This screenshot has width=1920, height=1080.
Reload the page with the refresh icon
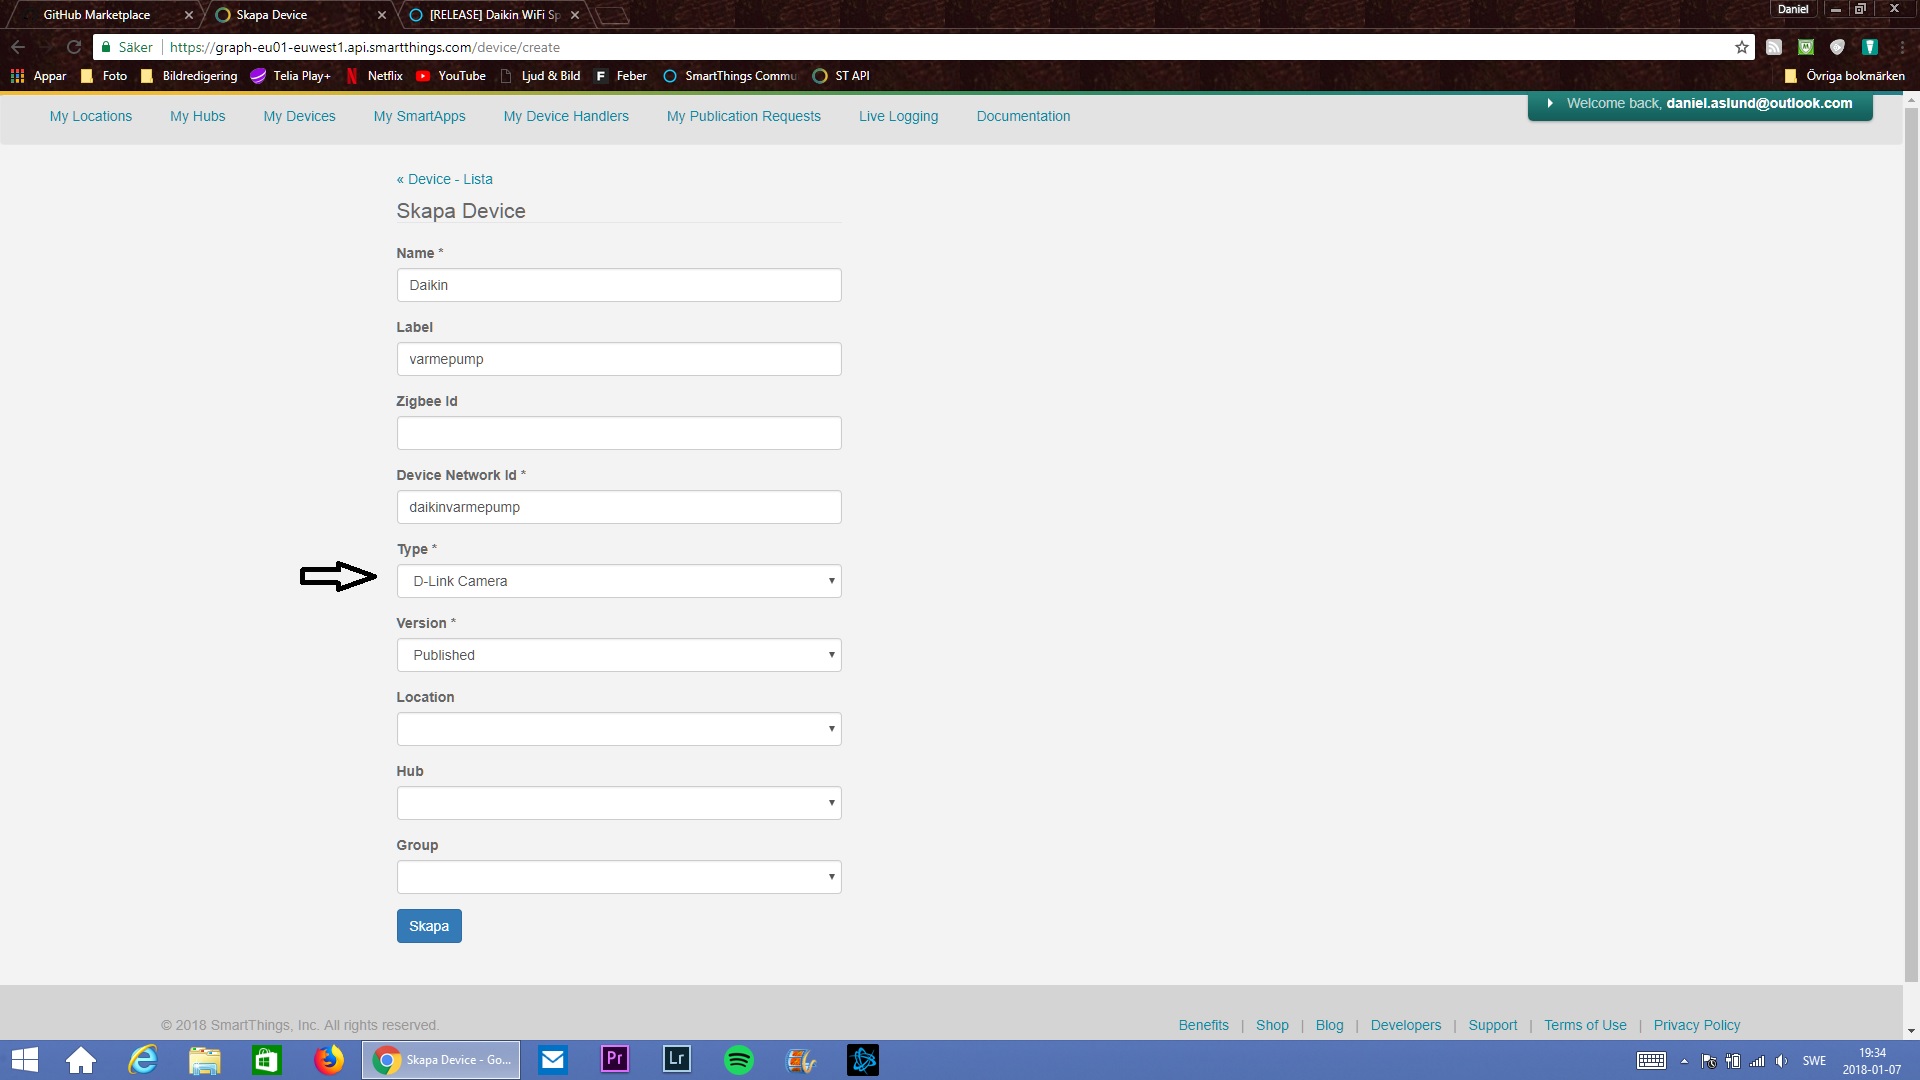(x=73, y=47)
